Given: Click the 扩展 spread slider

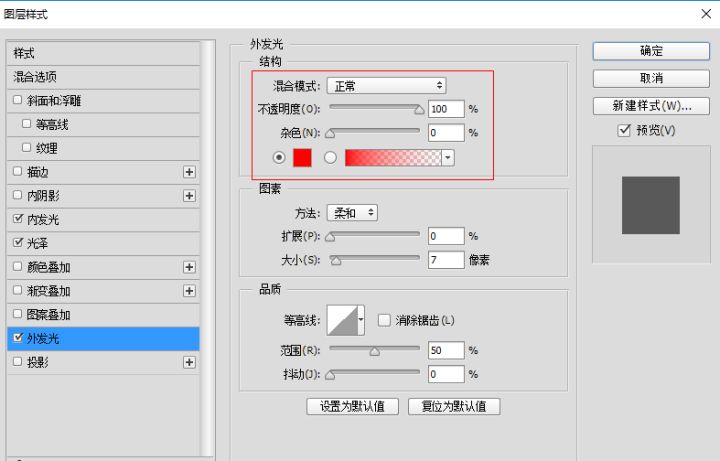Looking at the screenshot, I should pos(374,236).
